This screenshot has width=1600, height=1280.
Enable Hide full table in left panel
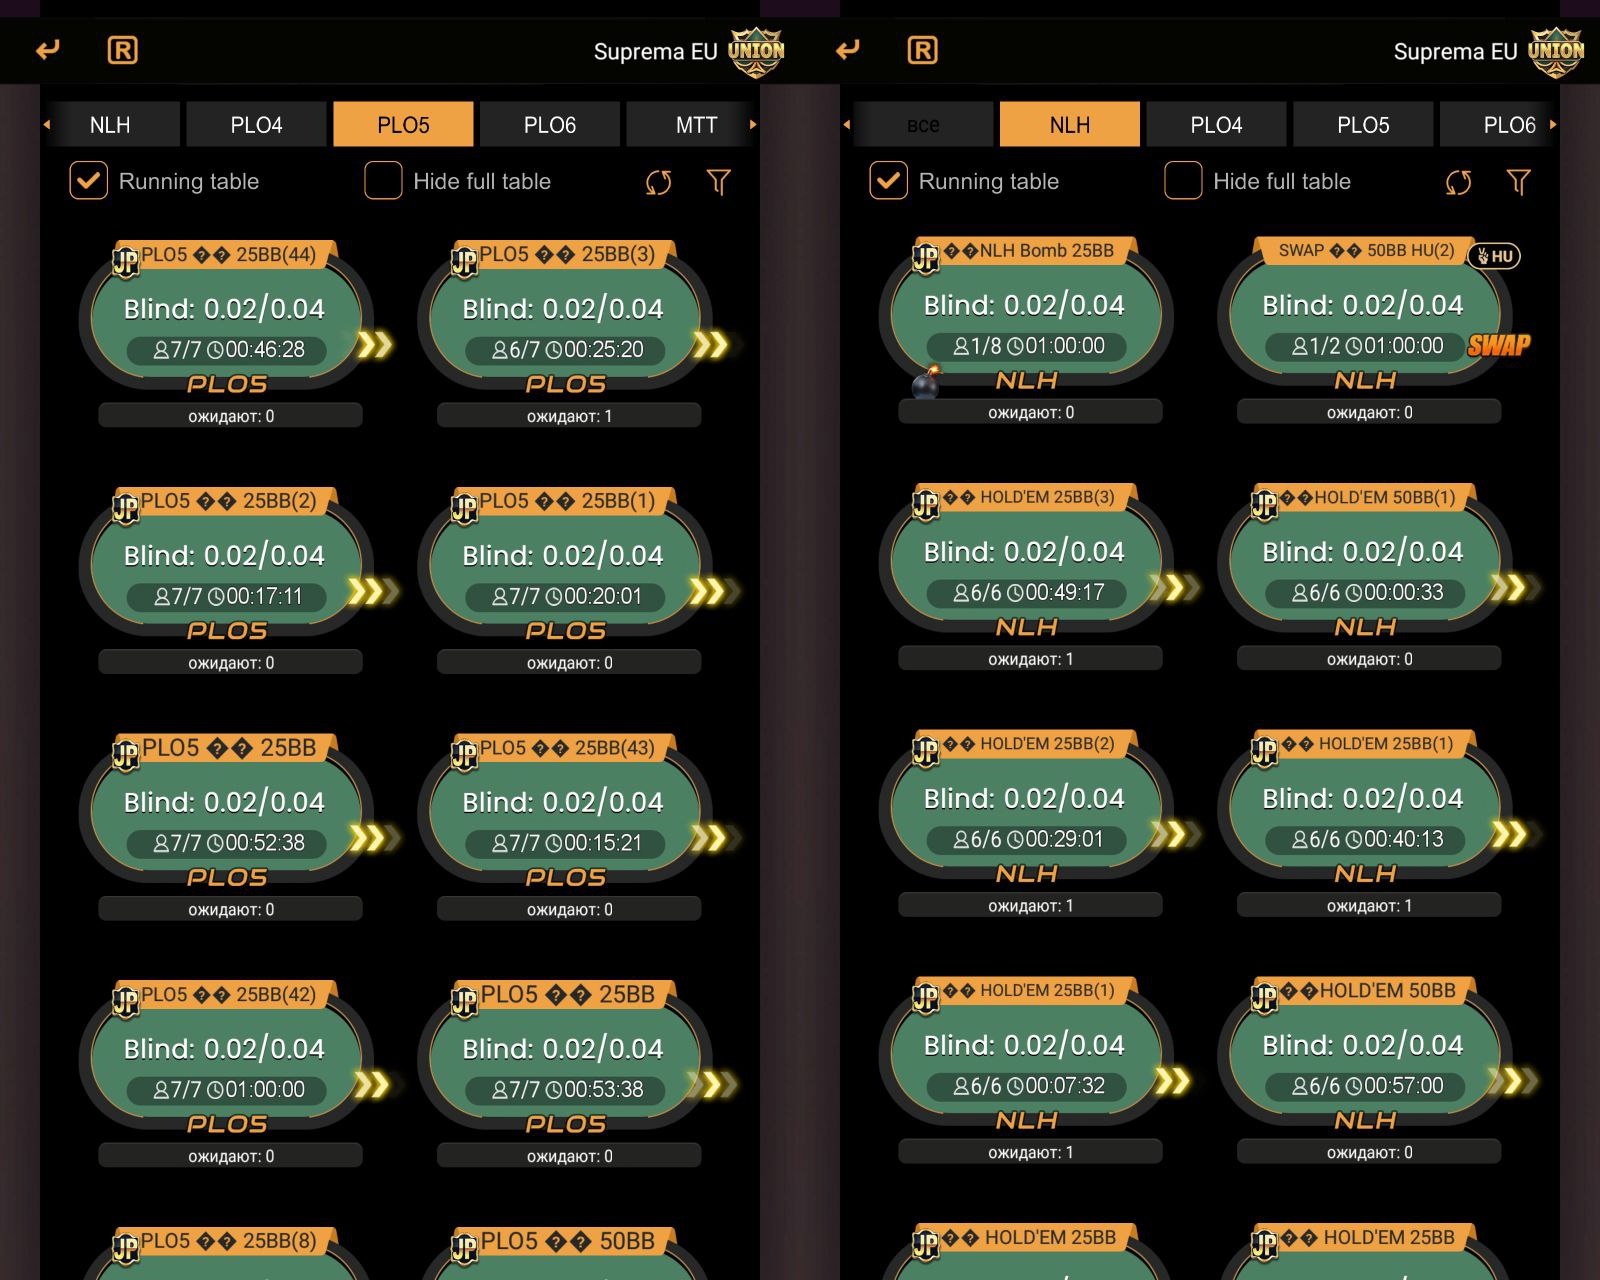tap(383, 181)
